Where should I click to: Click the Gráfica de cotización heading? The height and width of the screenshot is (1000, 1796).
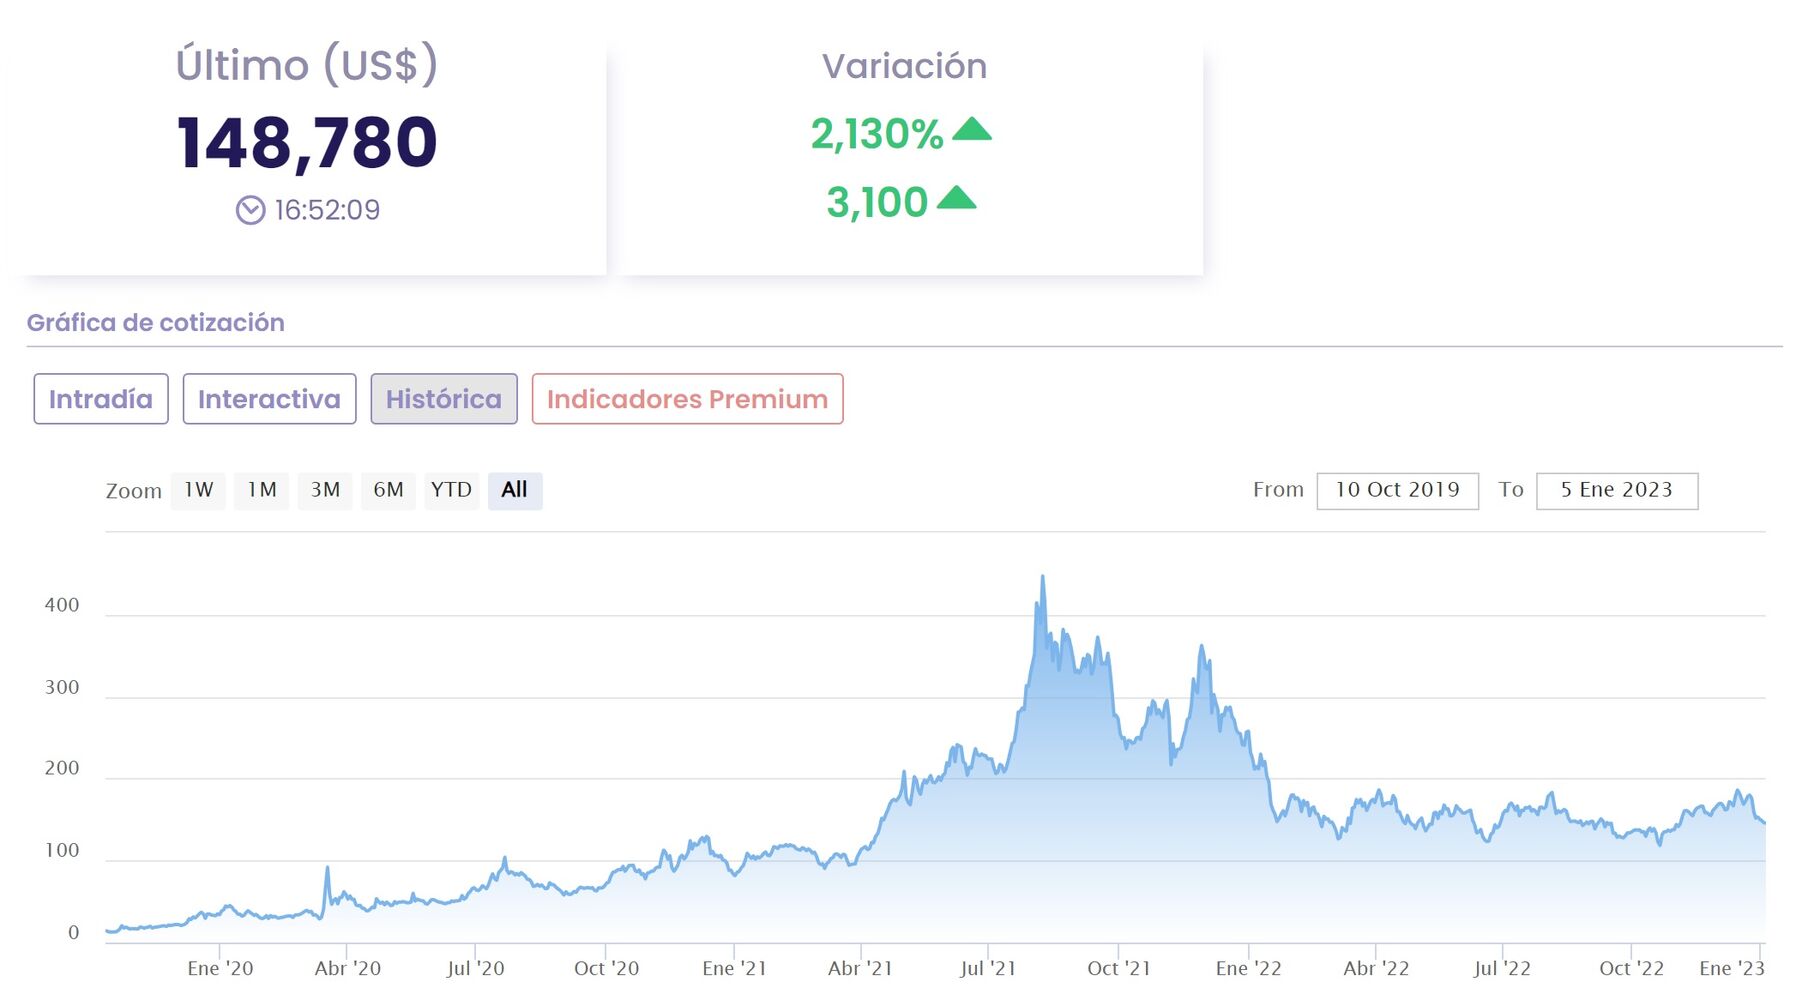point(155,322)
